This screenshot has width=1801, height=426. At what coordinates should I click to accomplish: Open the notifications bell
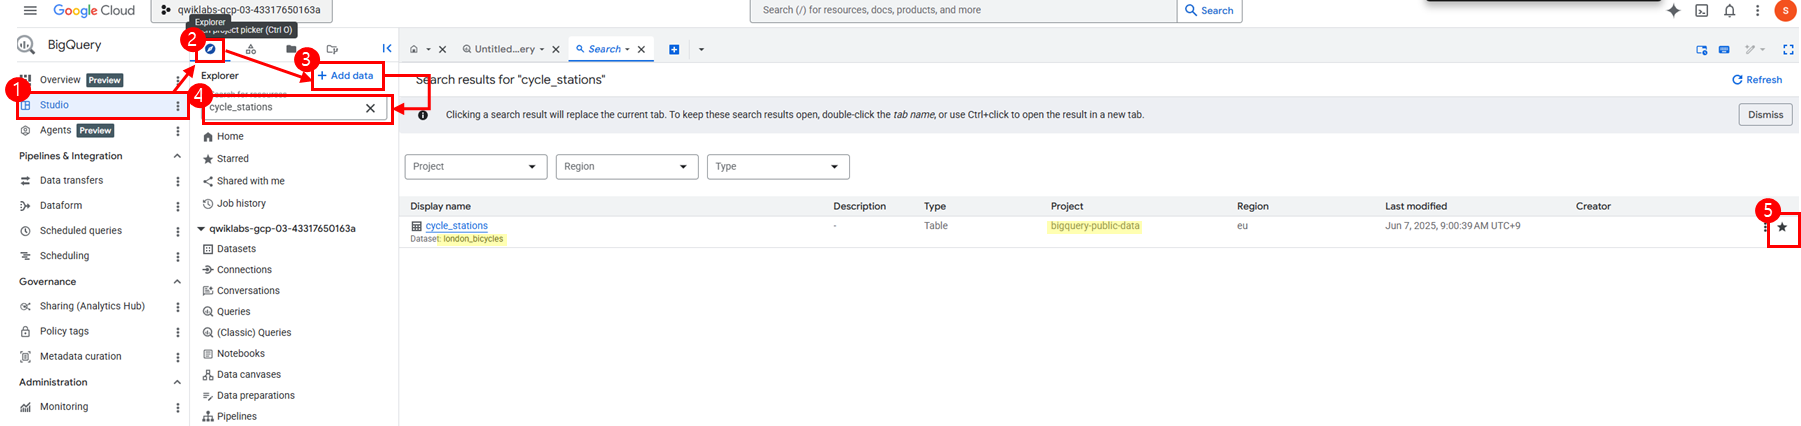tap(1729, 10)
